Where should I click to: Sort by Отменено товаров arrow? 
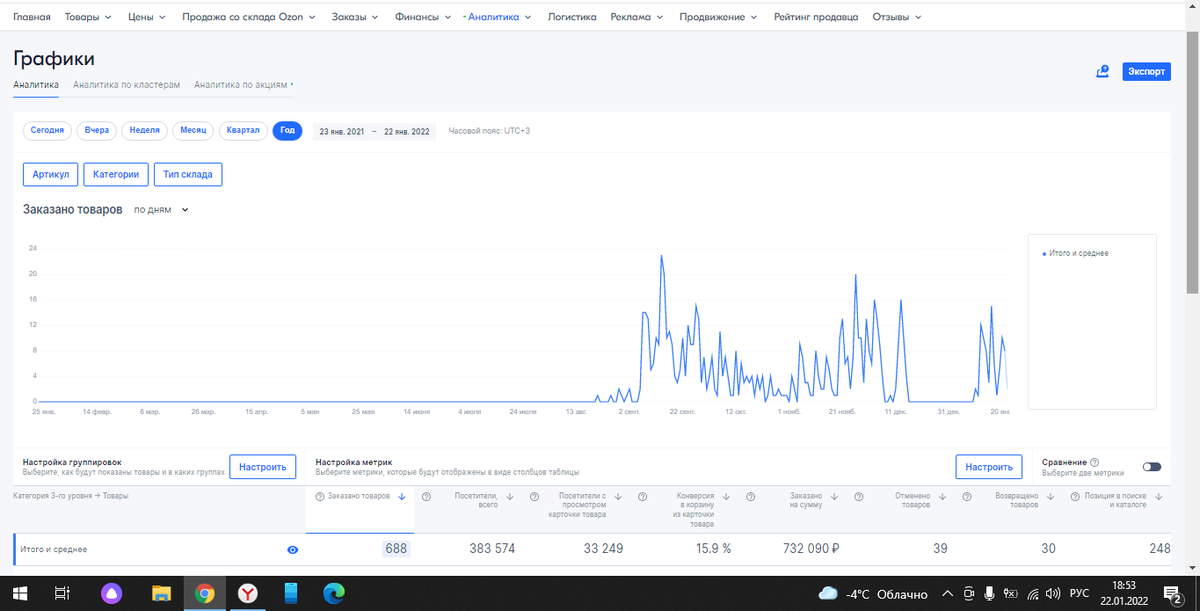coord(942,496)
